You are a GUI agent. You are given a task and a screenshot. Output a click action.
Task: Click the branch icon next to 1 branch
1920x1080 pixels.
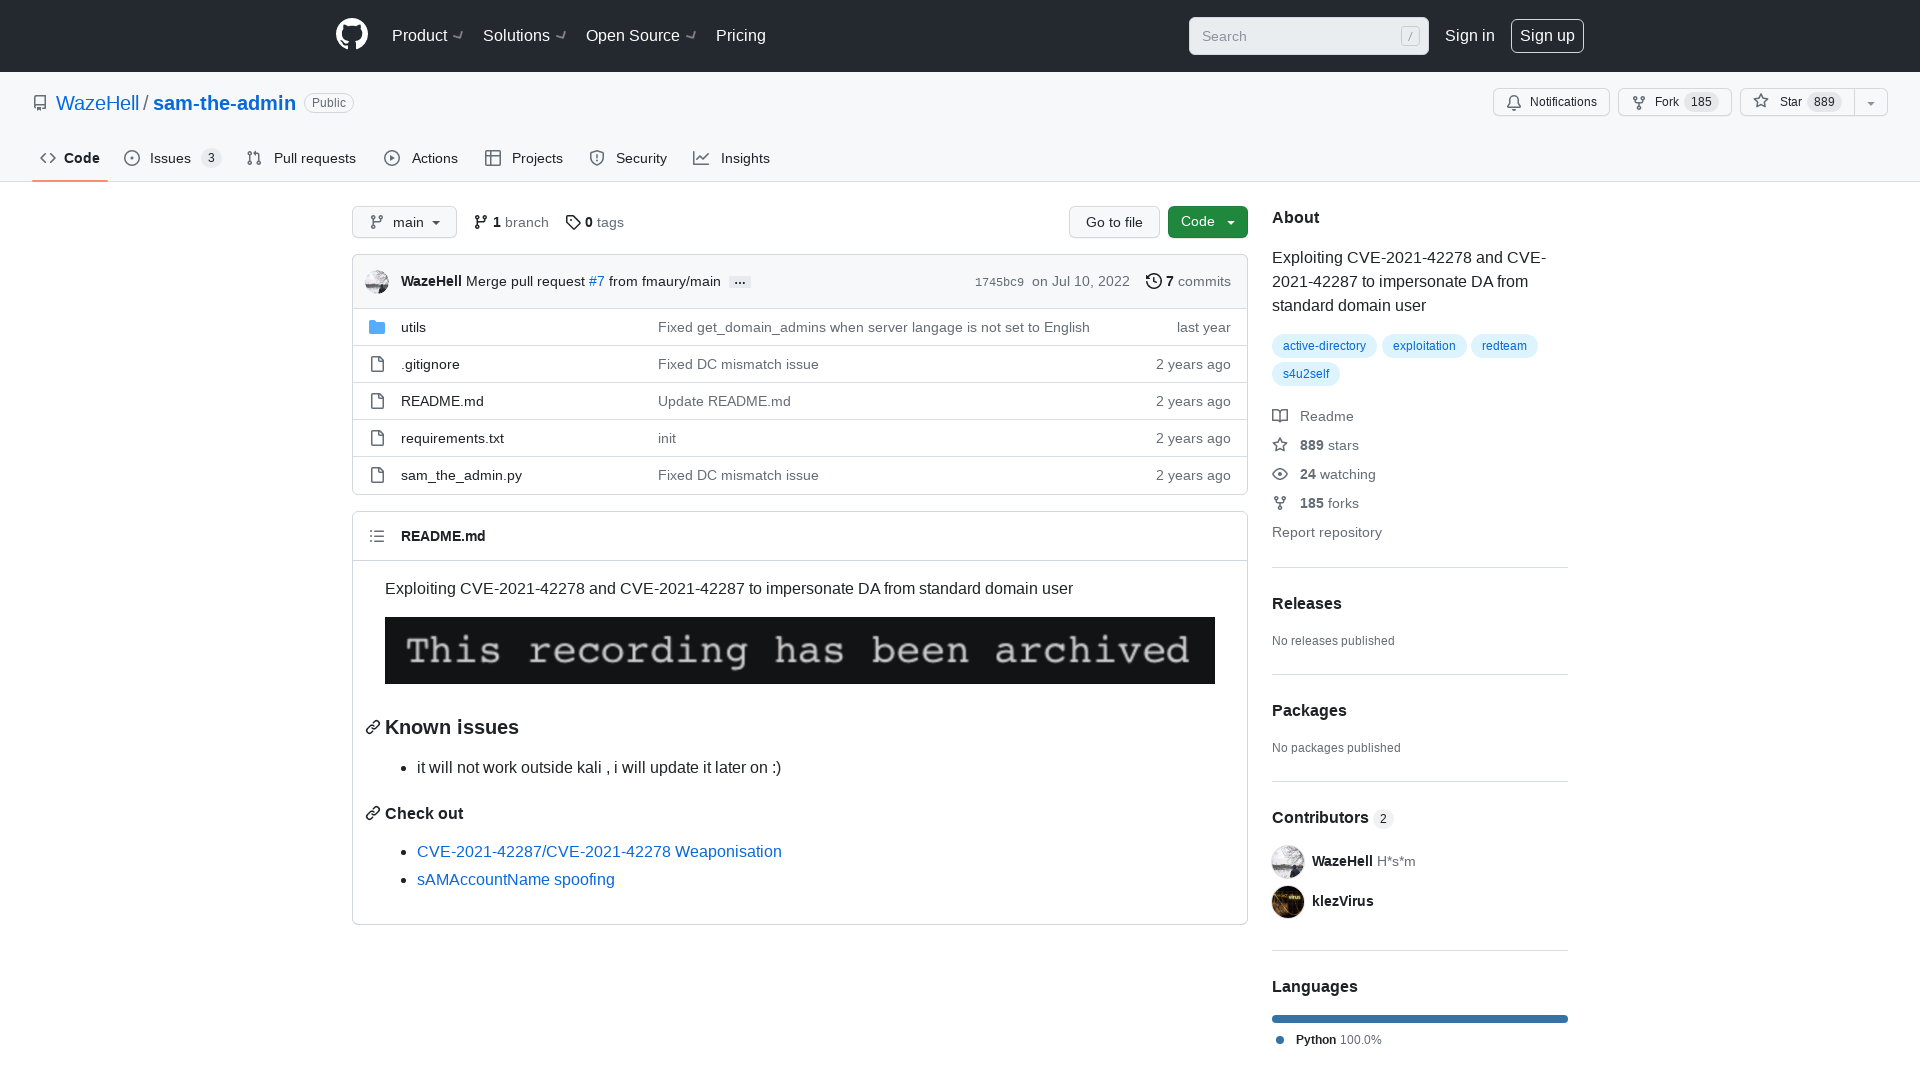[x=481, y=222]
